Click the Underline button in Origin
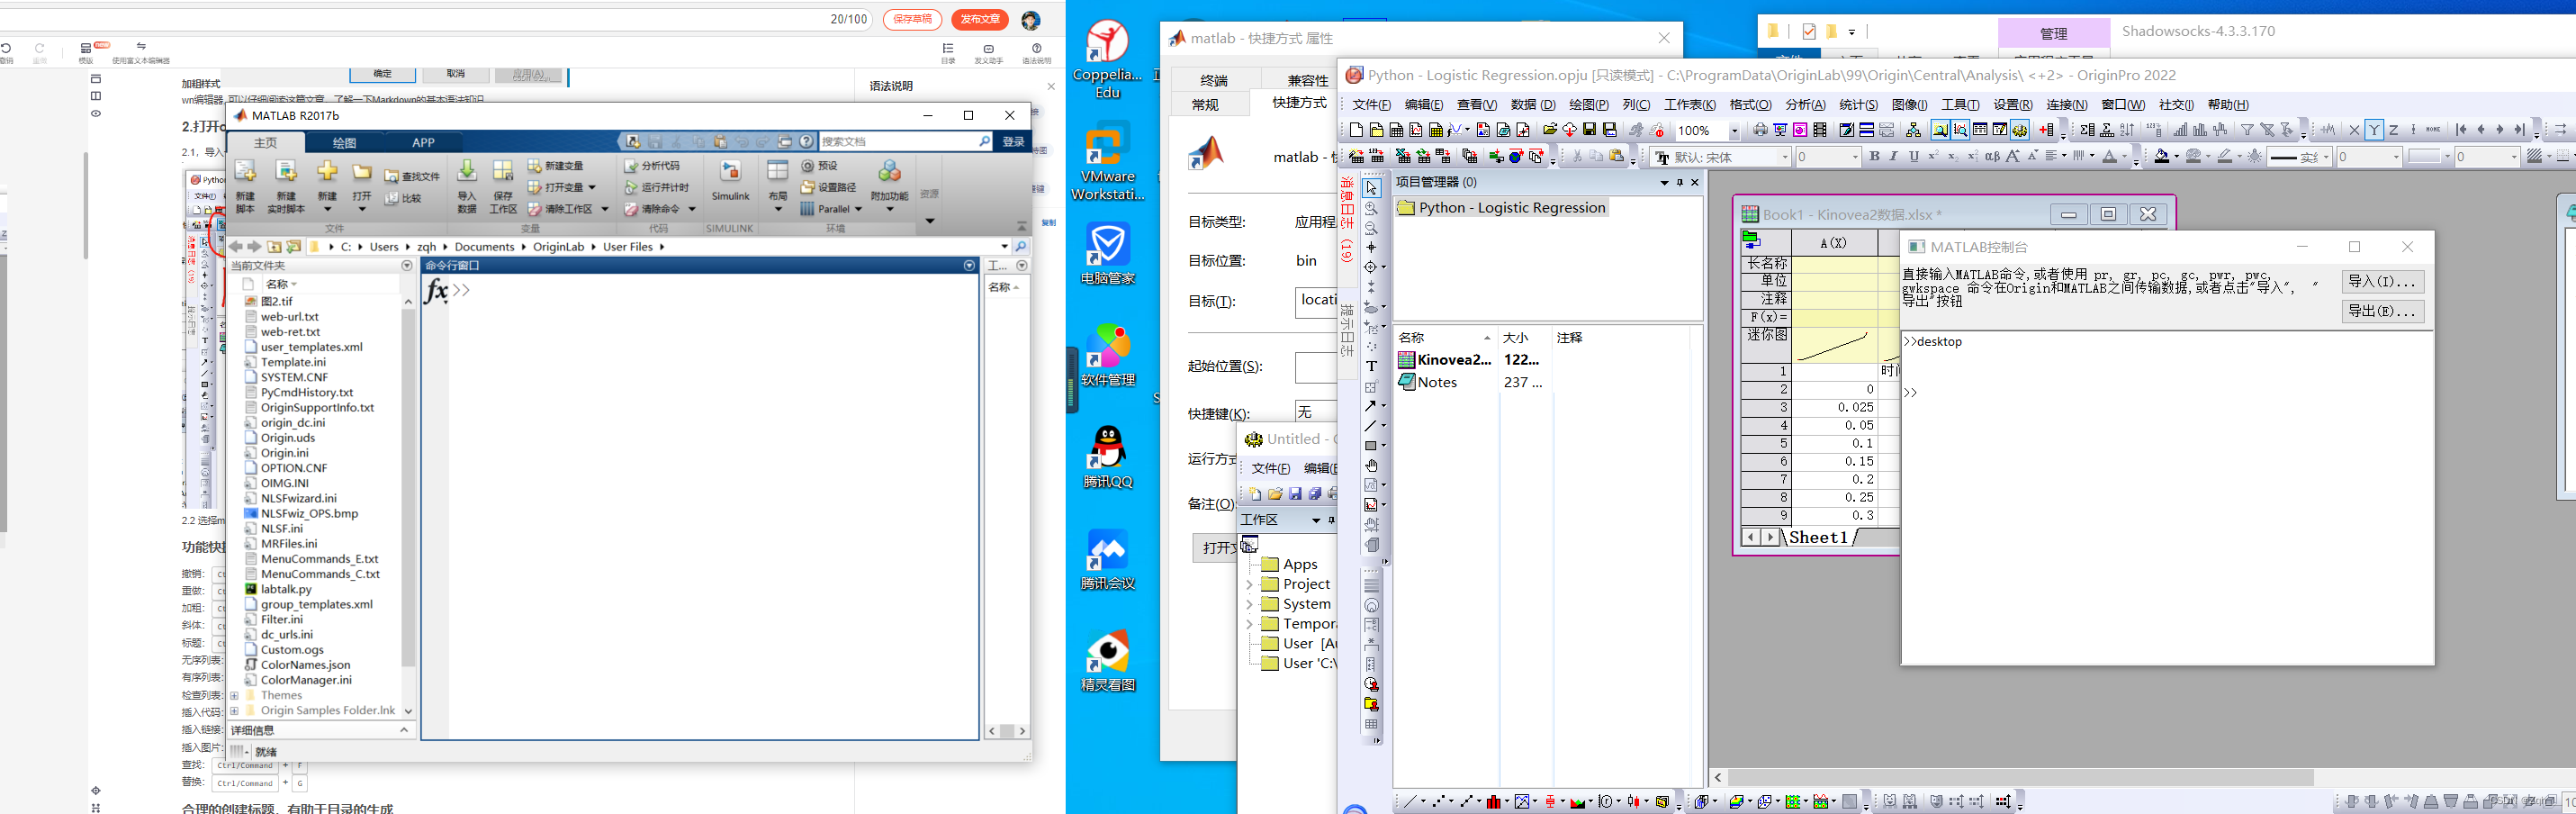The height and width of the screenshot is (814, 2576). pos(1914,156)
